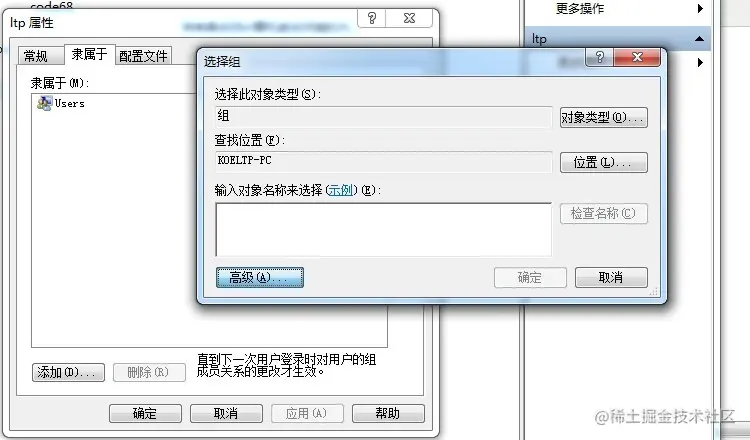Click the 添加 add button
Viewport: 750px width, 440px height.
pyautogui.click(x=68, y=372)
